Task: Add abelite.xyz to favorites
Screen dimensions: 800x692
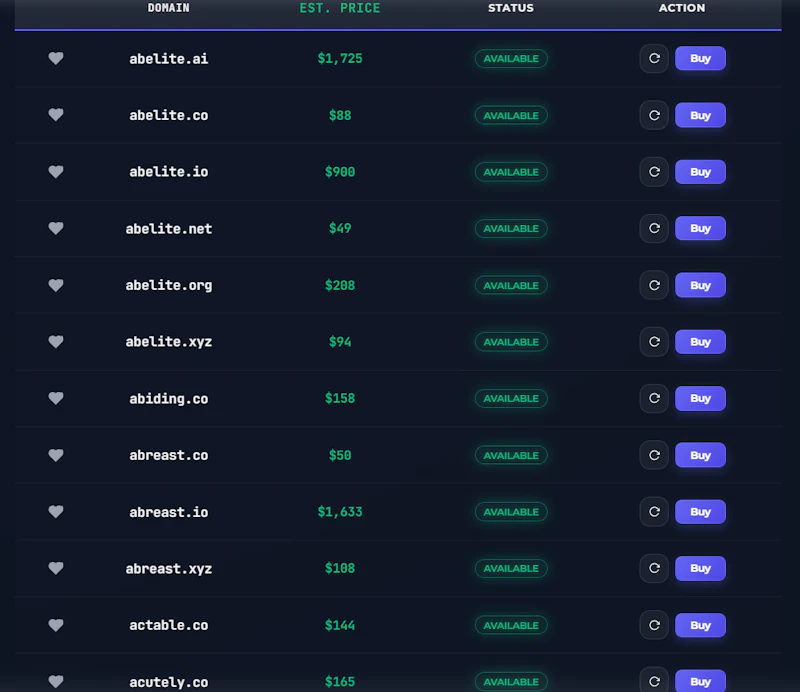Action: 56,341
